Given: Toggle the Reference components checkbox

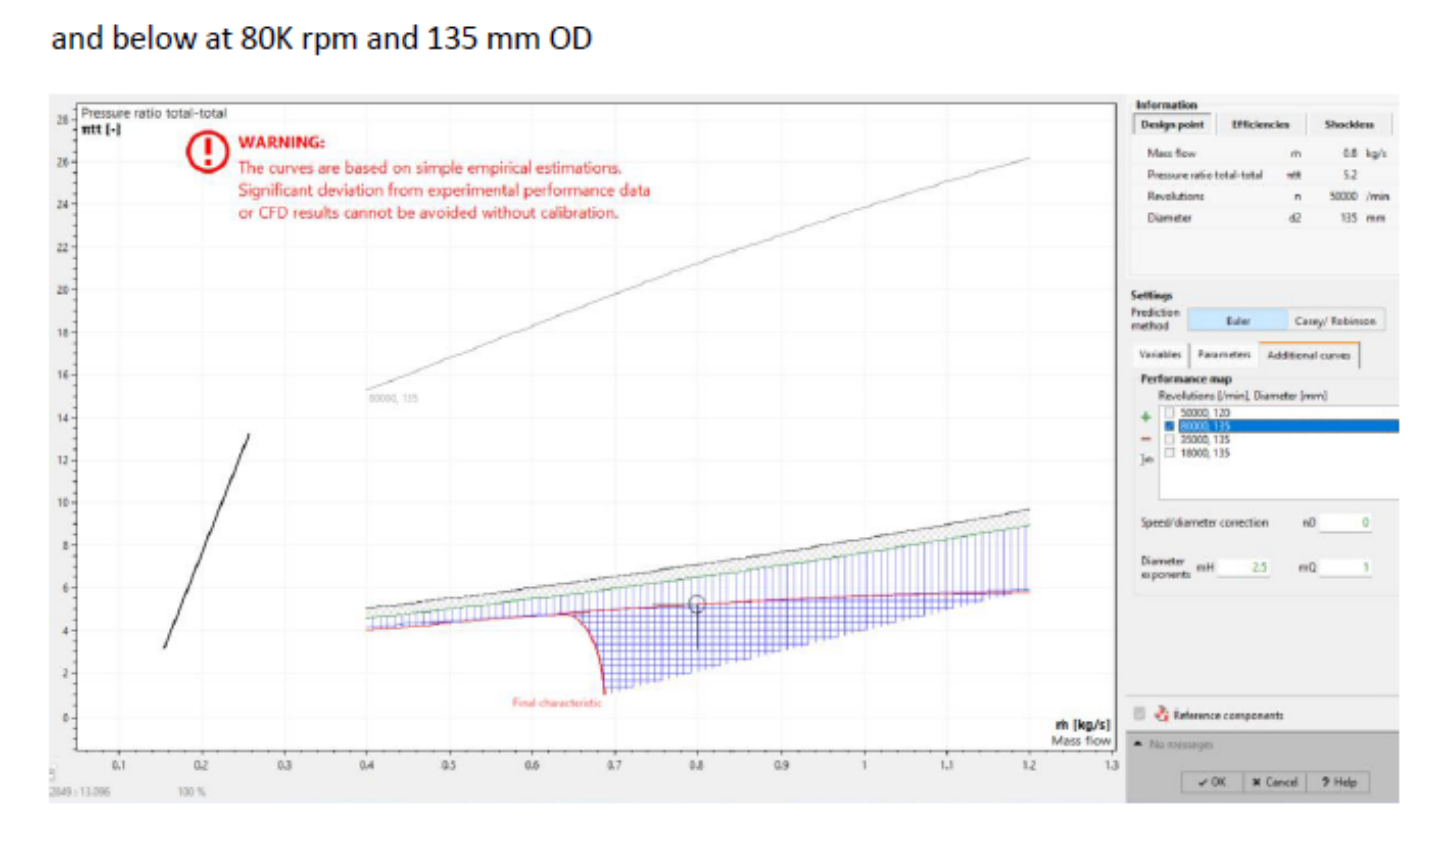Looking at the screenshot, I should 1139,714.
